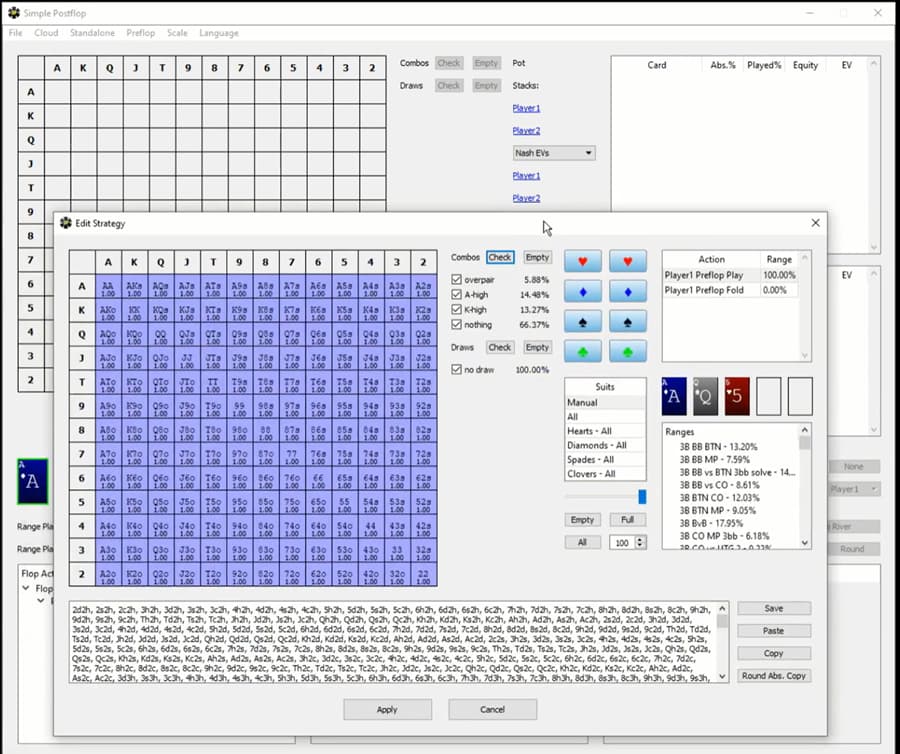Viewport: 900px width, 754px height.
Task: Open the Preflop menu
Action: [141, 33]
